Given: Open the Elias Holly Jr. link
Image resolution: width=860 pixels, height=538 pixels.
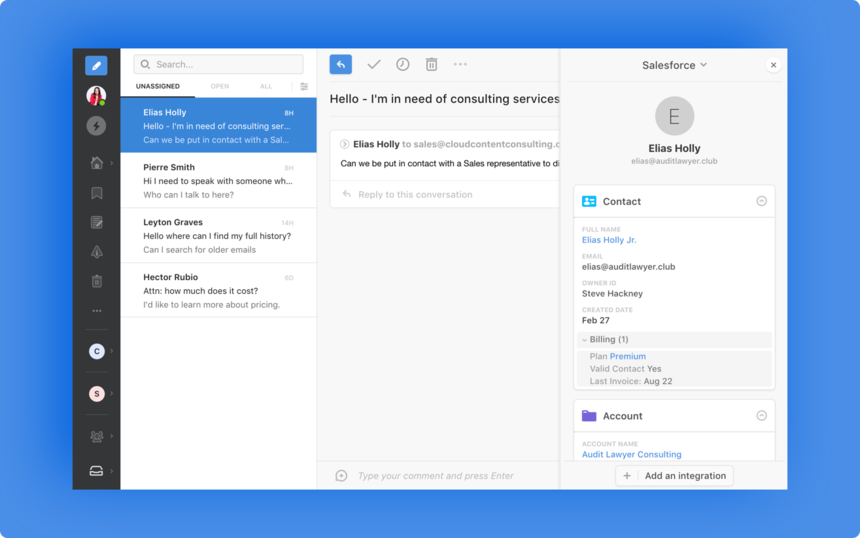Looking at the screenshot, I should pos(609,240).
